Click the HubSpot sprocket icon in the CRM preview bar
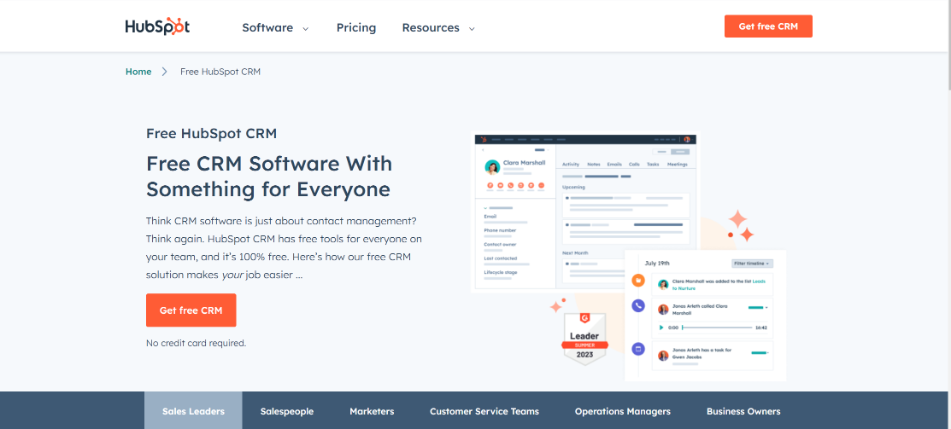This screenshot has height=429, width=951. click(483, 139)
